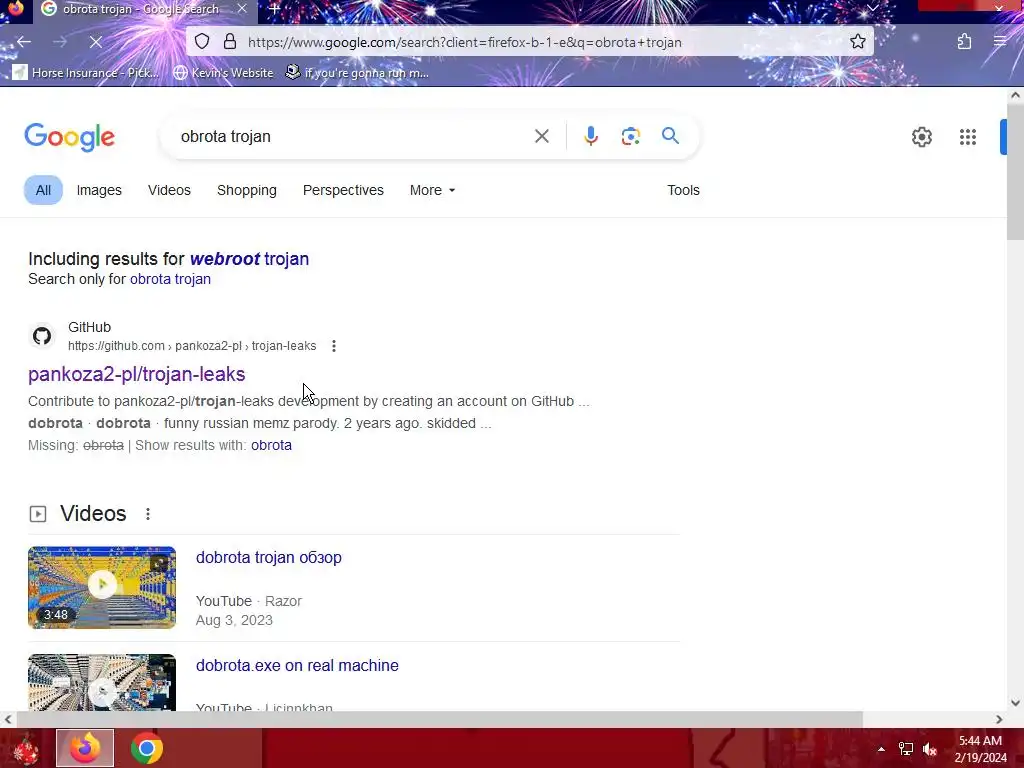1024x768 pixels.
Task: Click the scroll right arrow
Action: click(x=999, y=719)
